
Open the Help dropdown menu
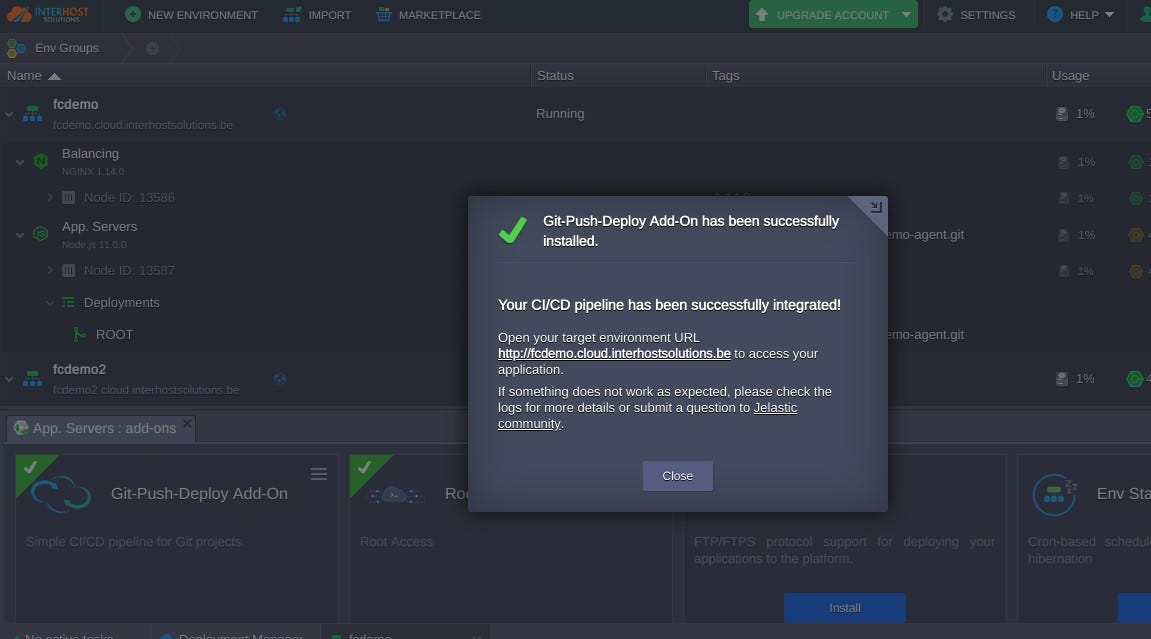tap(1080, 15)
